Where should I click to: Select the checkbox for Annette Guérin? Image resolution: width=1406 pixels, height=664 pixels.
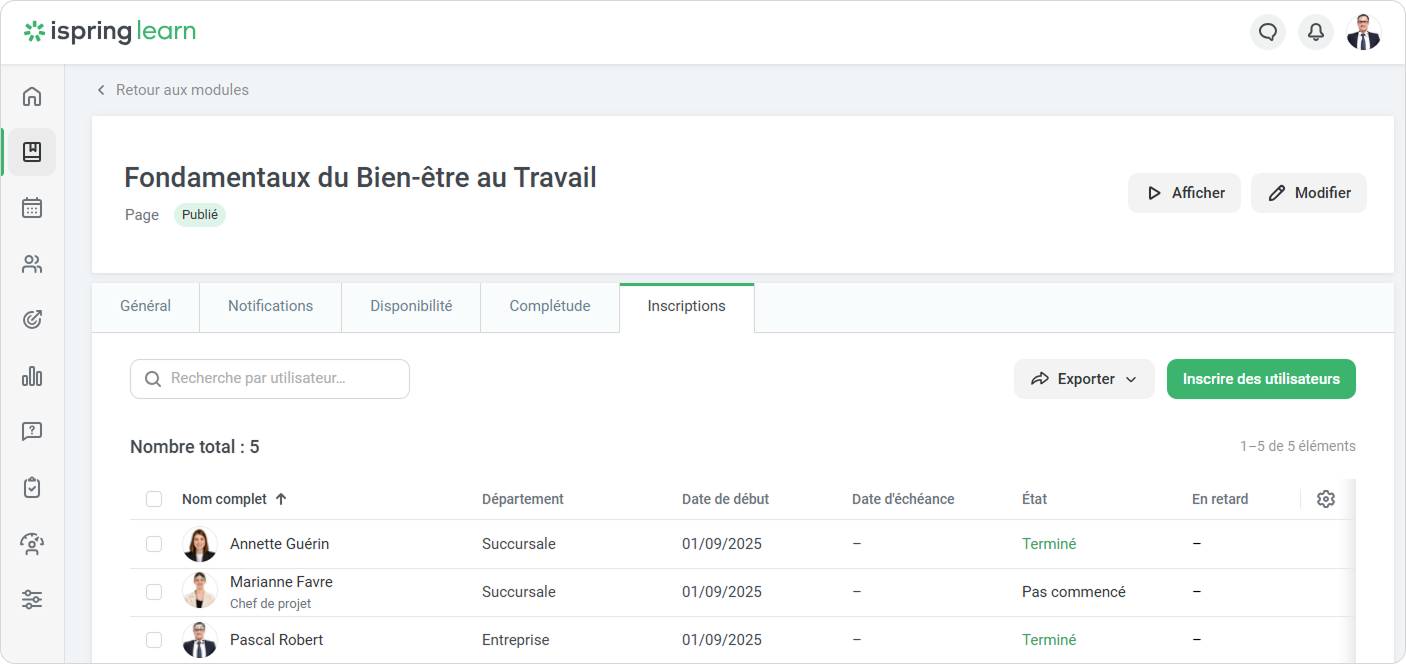[x=154, y=544]
